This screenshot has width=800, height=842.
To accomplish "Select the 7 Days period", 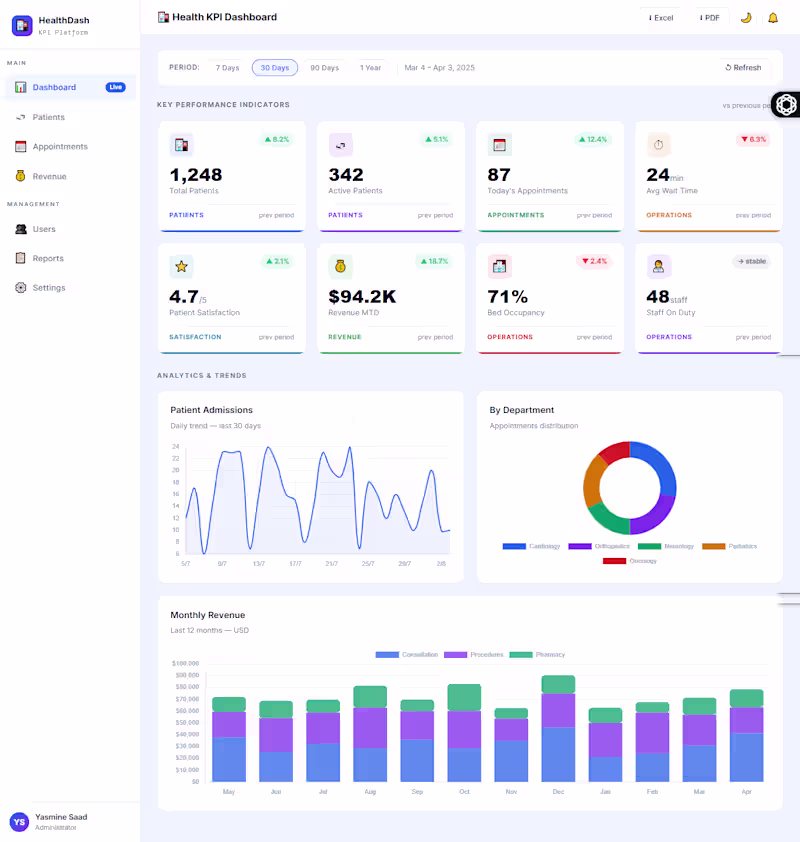I will click(x=227, y=68).
